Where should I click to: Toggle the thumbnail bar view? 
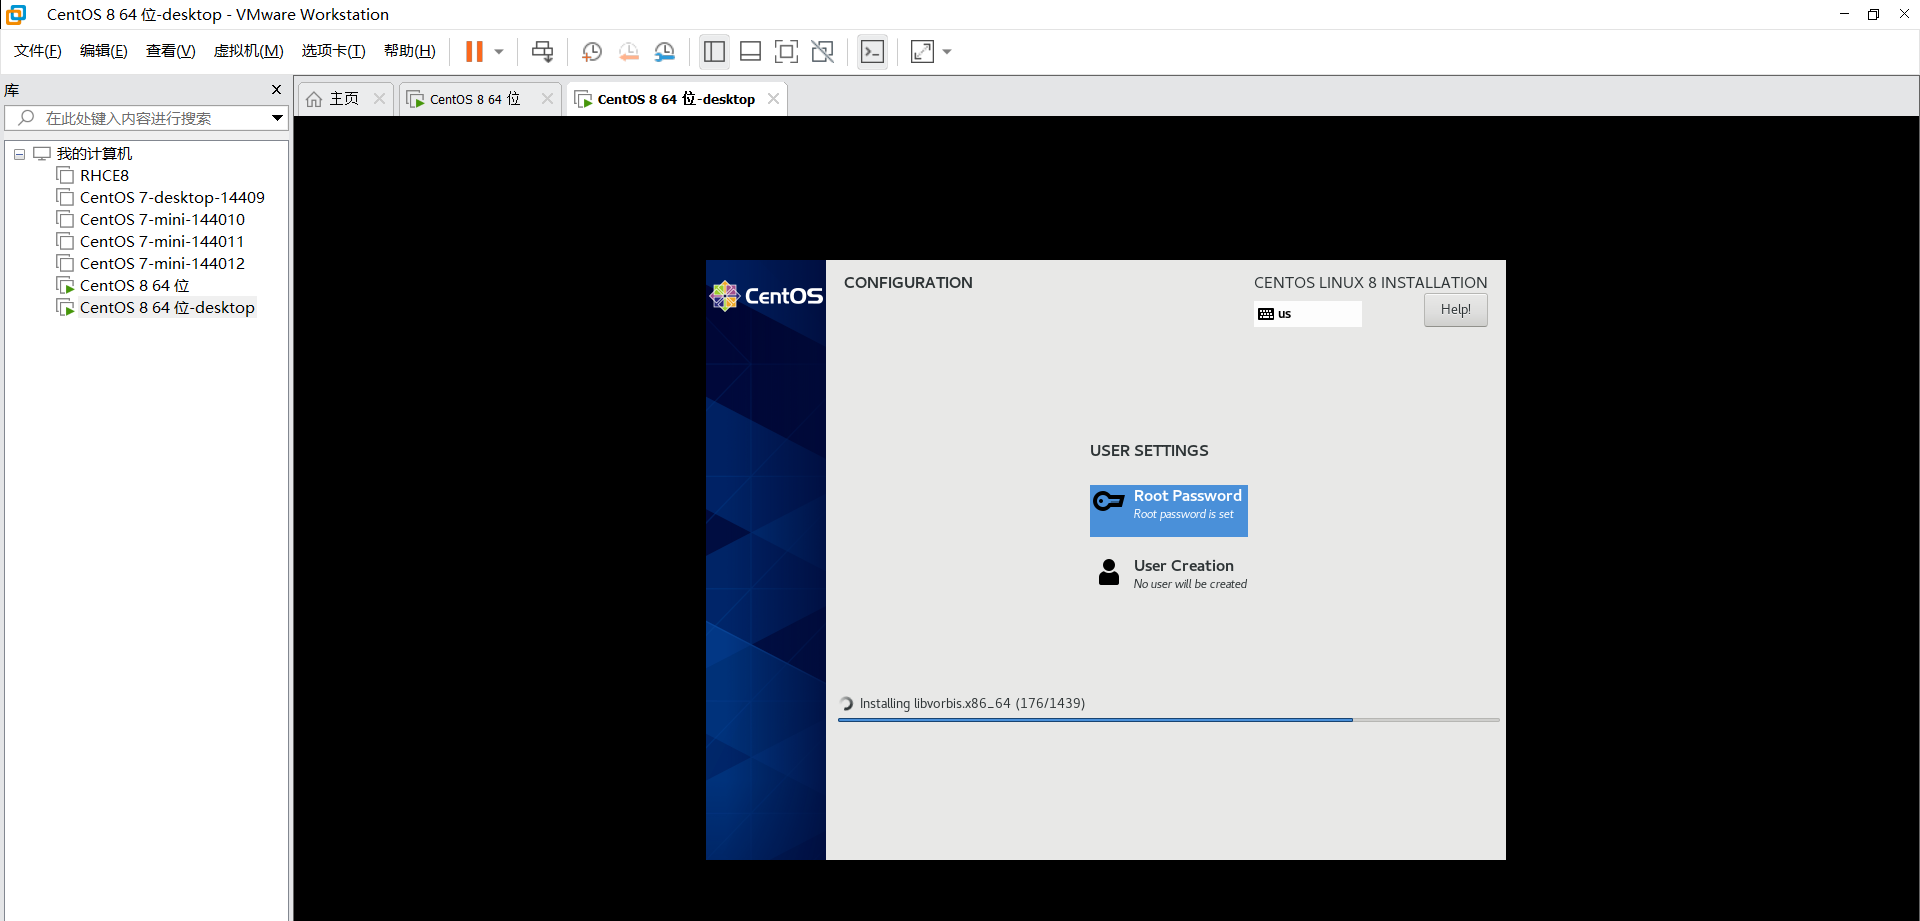[x=750, y=52]
